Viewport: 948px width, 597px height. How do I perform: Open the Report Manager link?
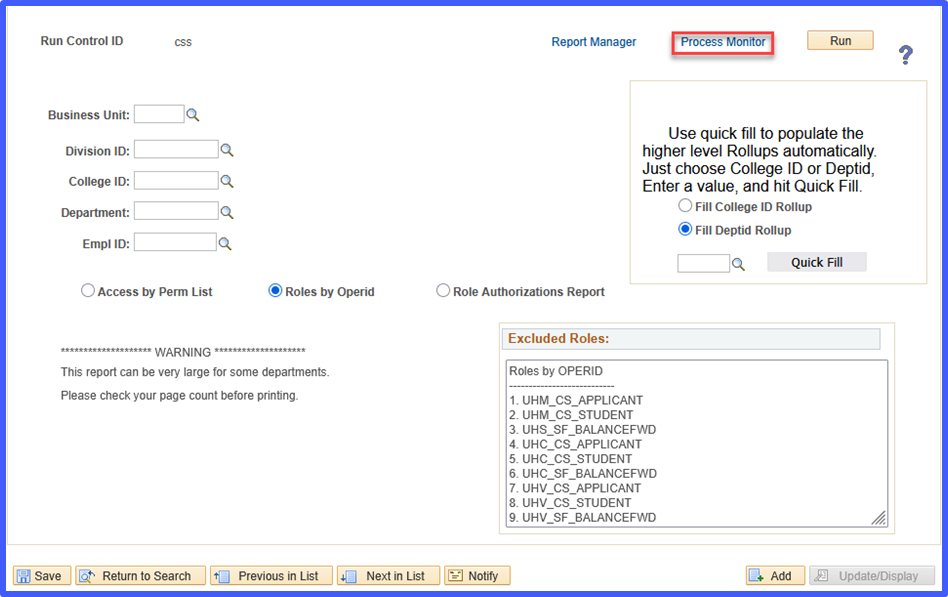pos(594,42)
